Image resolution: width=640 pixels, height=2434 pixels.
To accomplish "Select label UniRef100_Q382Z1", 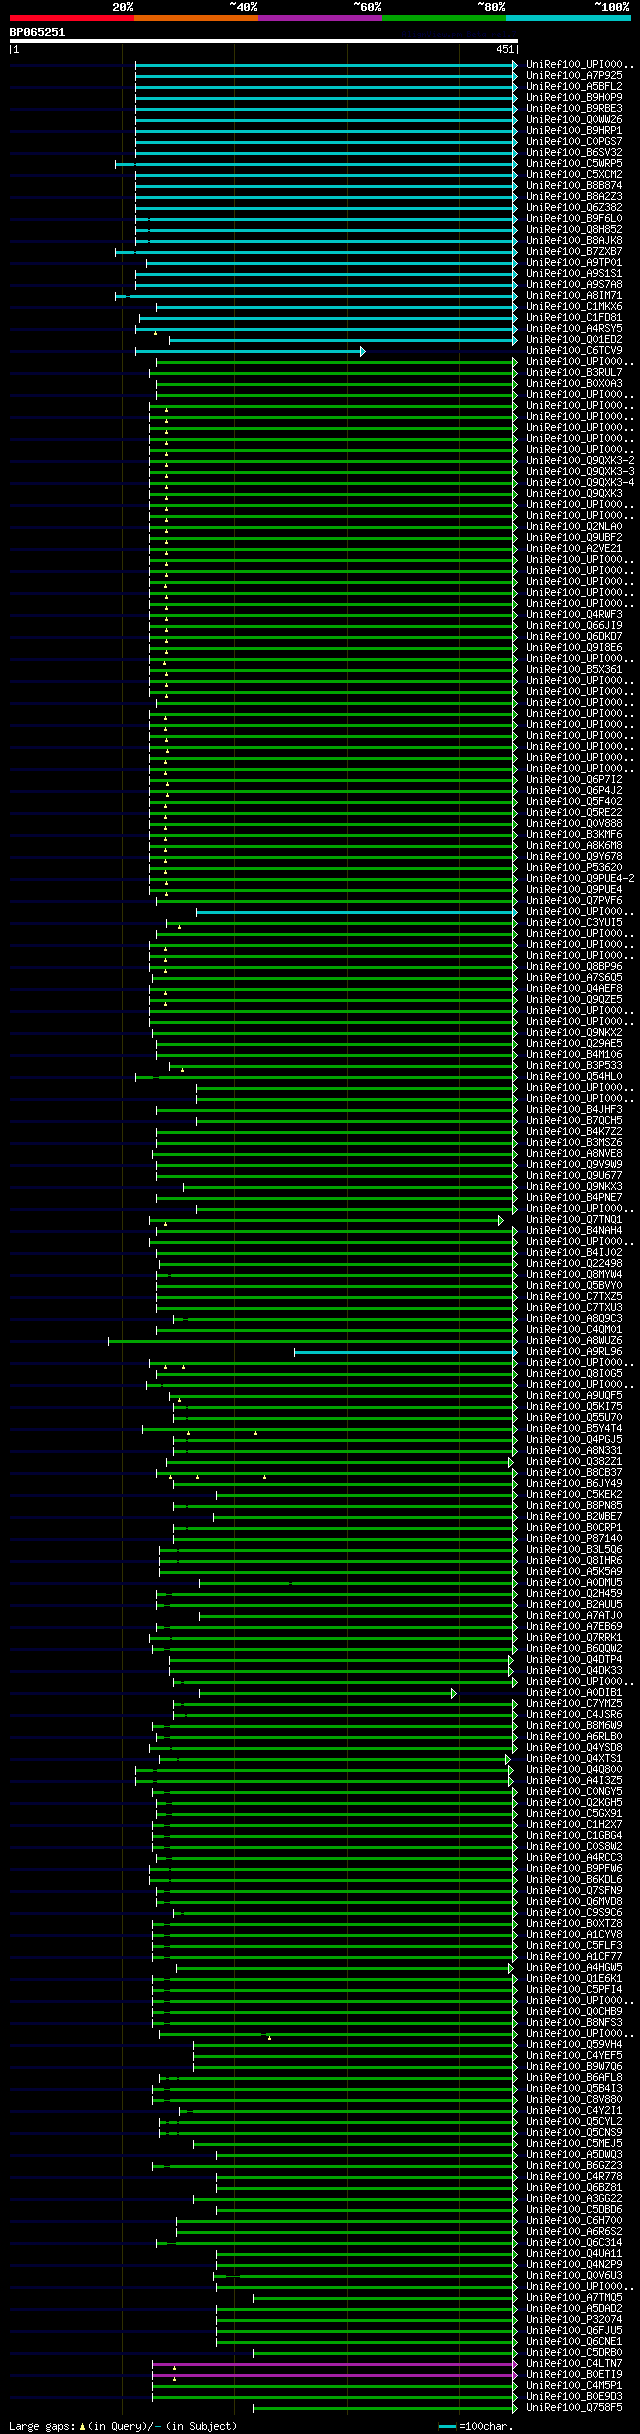I will click(574, 1463).
